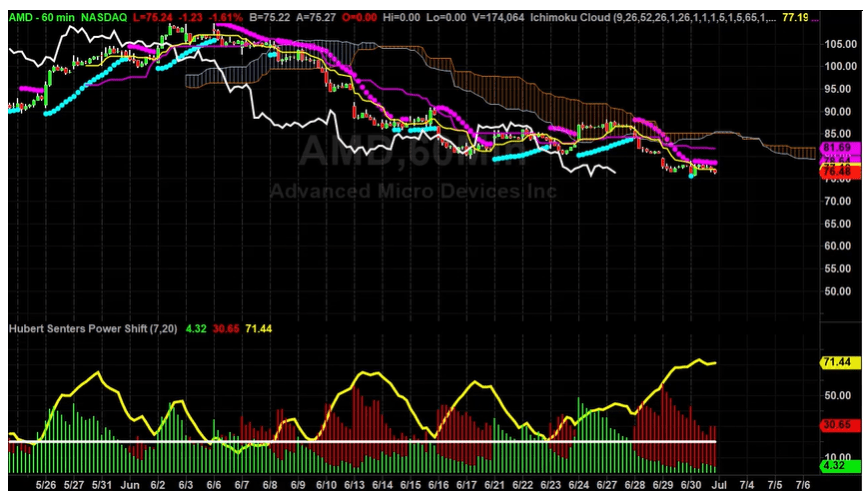Click the 6/13 date on time axis

pyautogui.click(x=354, y=485)
